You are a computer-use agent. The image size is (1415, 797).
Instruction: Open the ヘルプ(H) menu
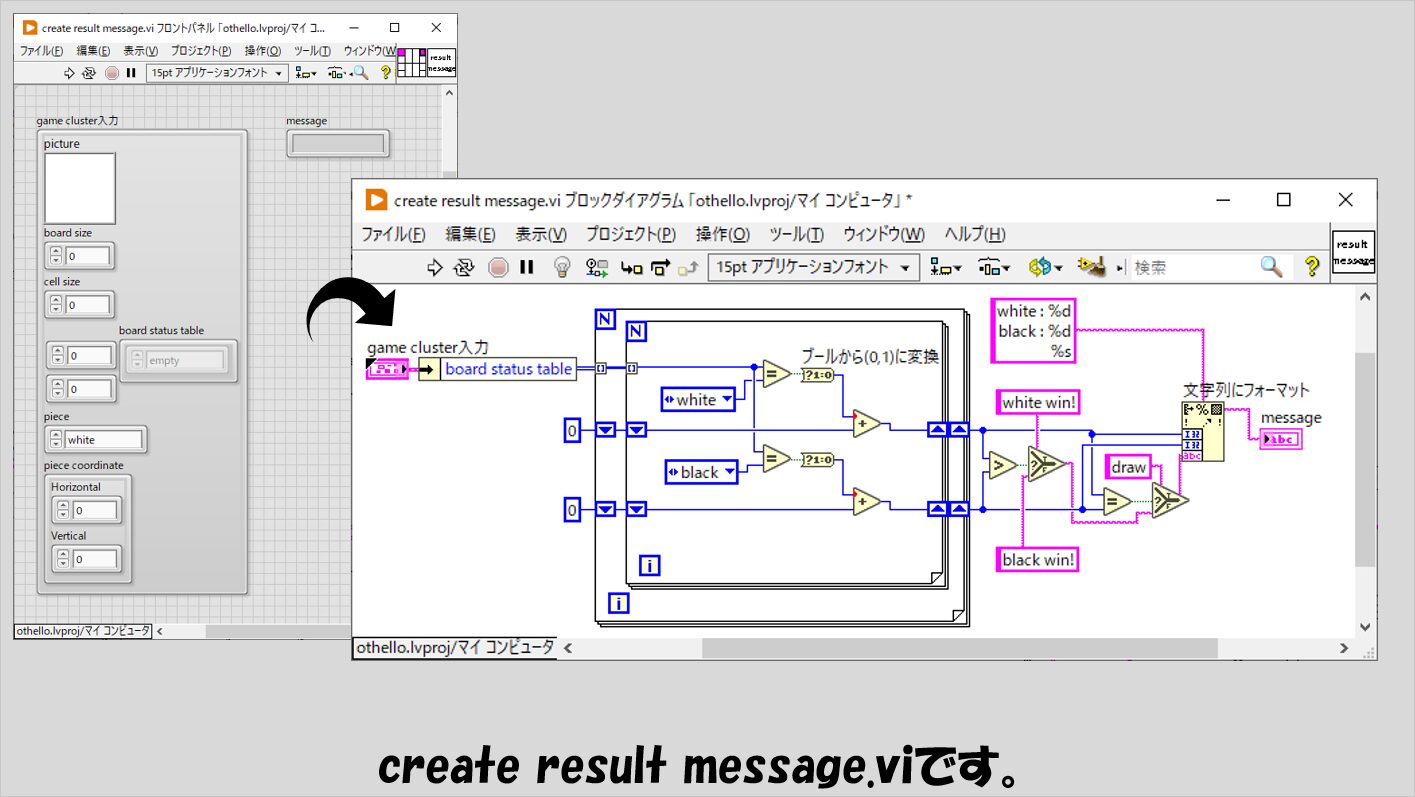coord(974,234)
